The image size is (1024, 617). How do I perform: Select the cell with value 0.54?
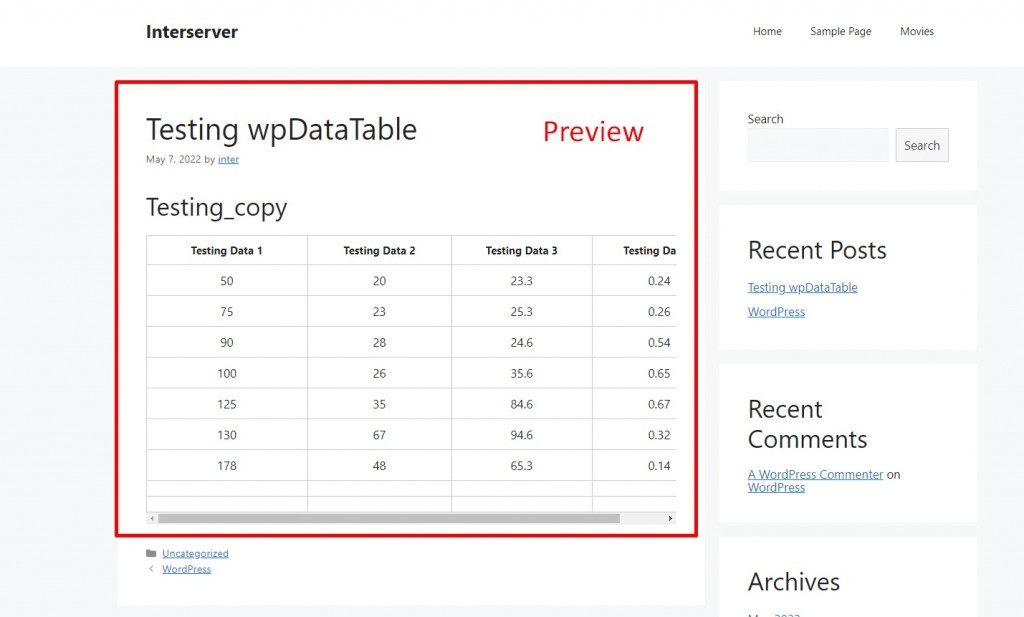[635, 342]
